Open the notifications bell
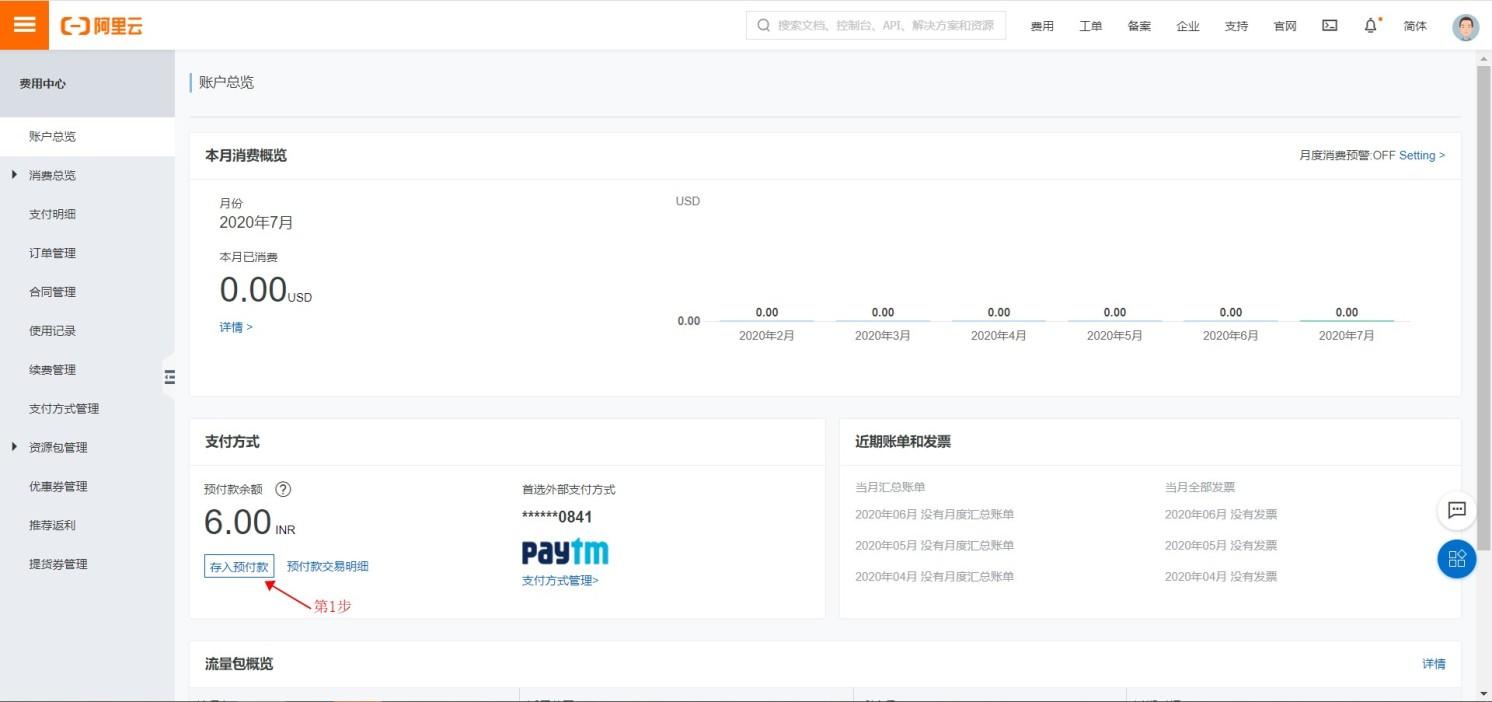 coord(1370,25)
